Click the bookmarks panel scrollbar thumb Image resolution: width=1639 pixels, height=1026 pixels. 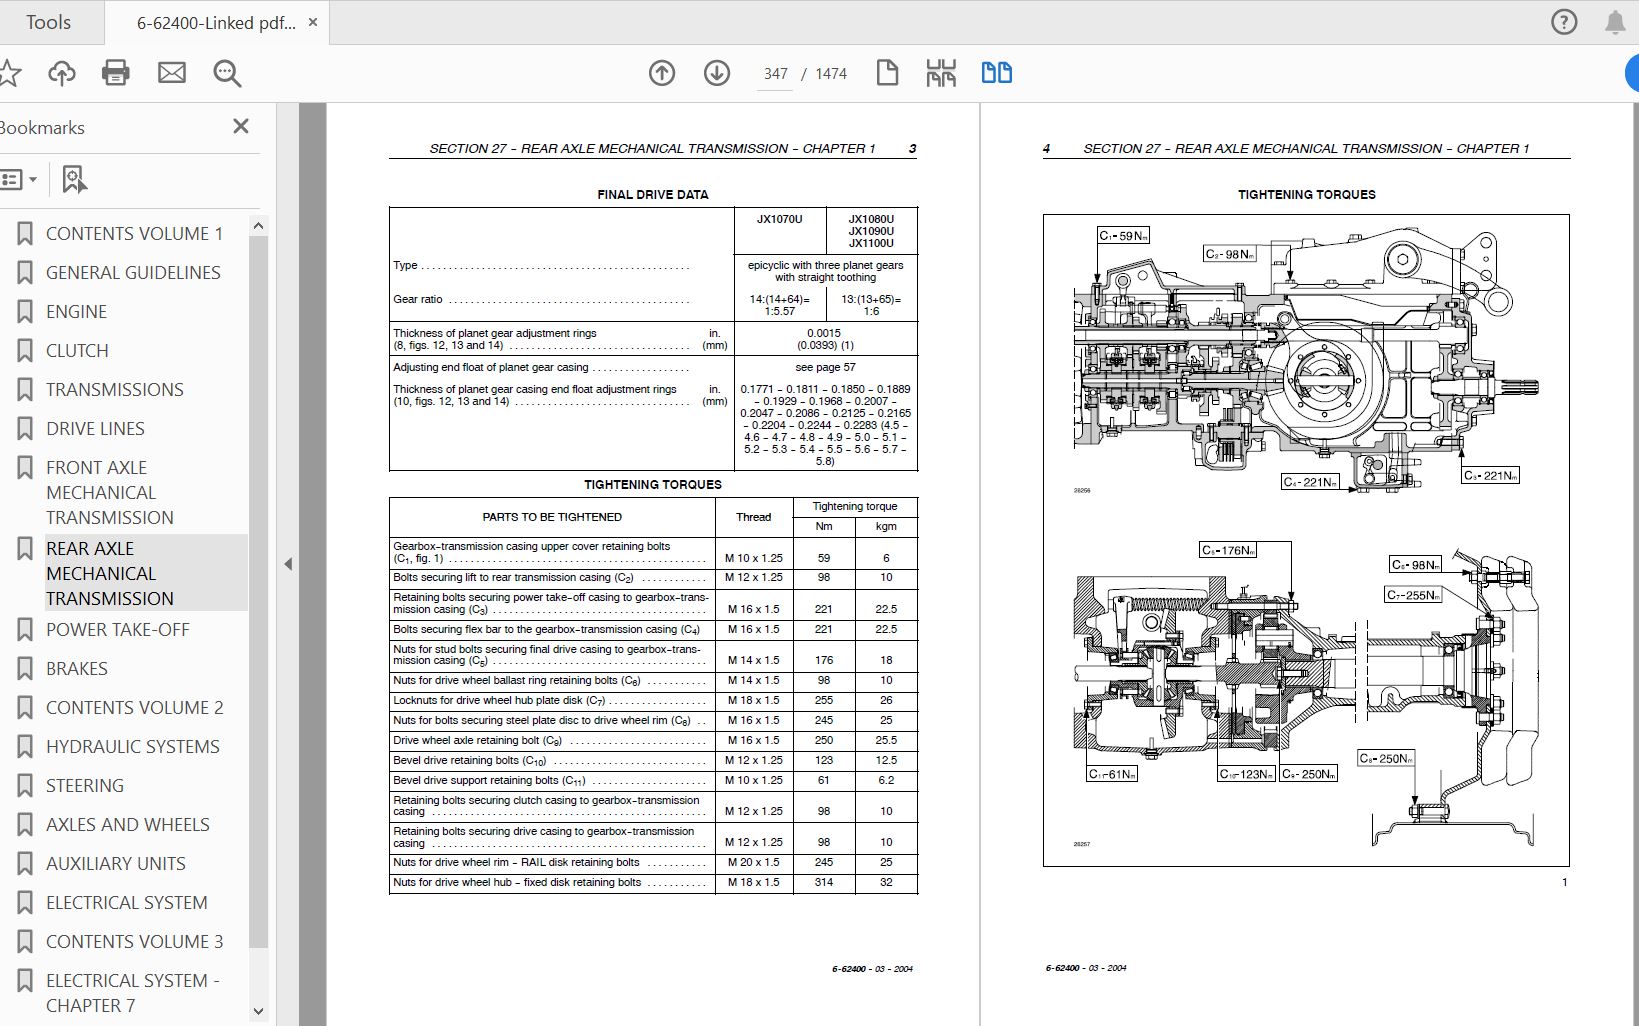(x=258, y=590)
